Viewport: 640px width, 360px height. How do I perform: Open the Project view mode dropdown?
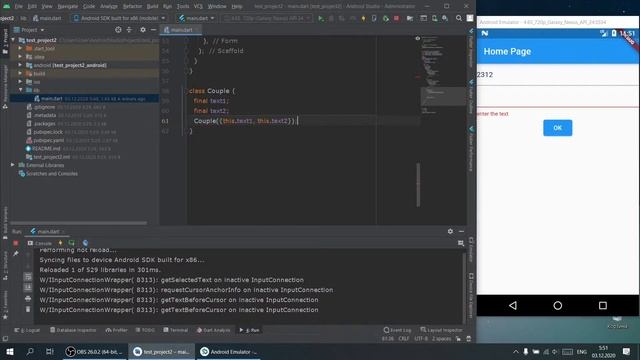click(x=29, y=30)
